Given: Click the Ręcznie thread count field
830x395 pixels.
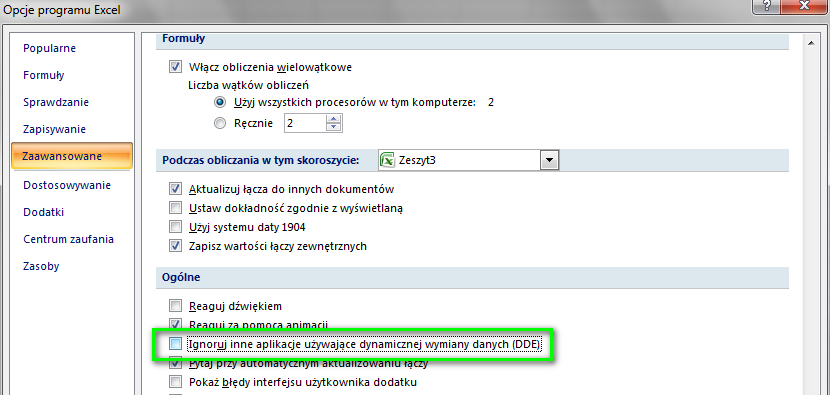Looking at the screenshot, I should click(x=305, y=124).
